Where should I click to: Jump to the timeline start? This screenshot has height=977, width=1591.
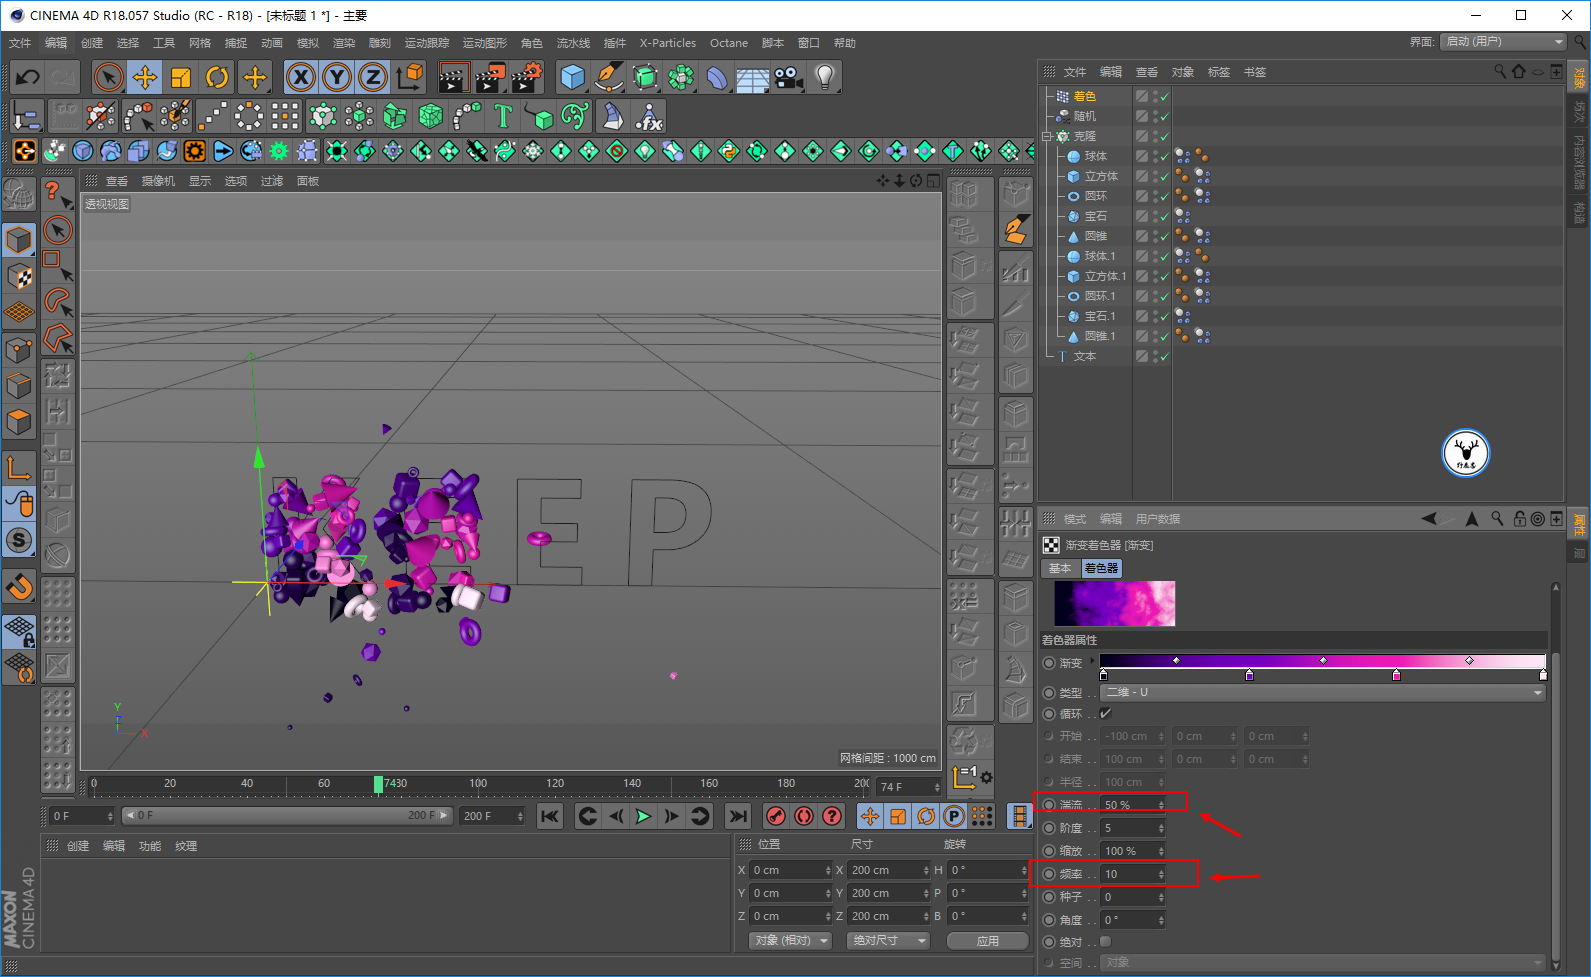550,817
